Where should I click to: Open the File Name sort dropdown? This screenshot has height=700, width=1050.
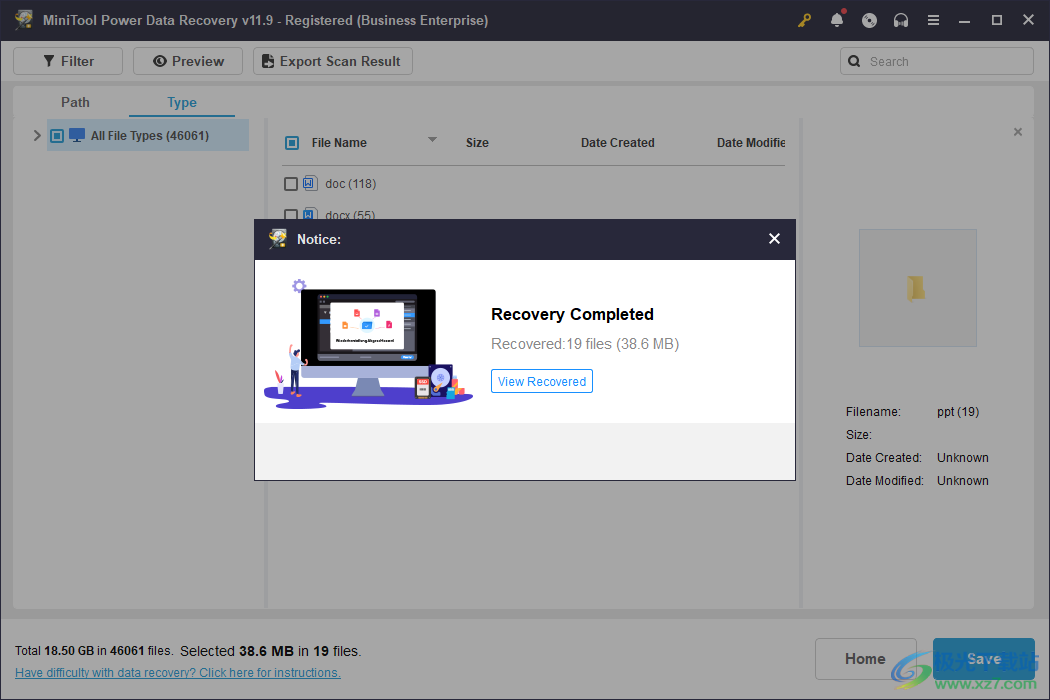[x=432, y=140]
